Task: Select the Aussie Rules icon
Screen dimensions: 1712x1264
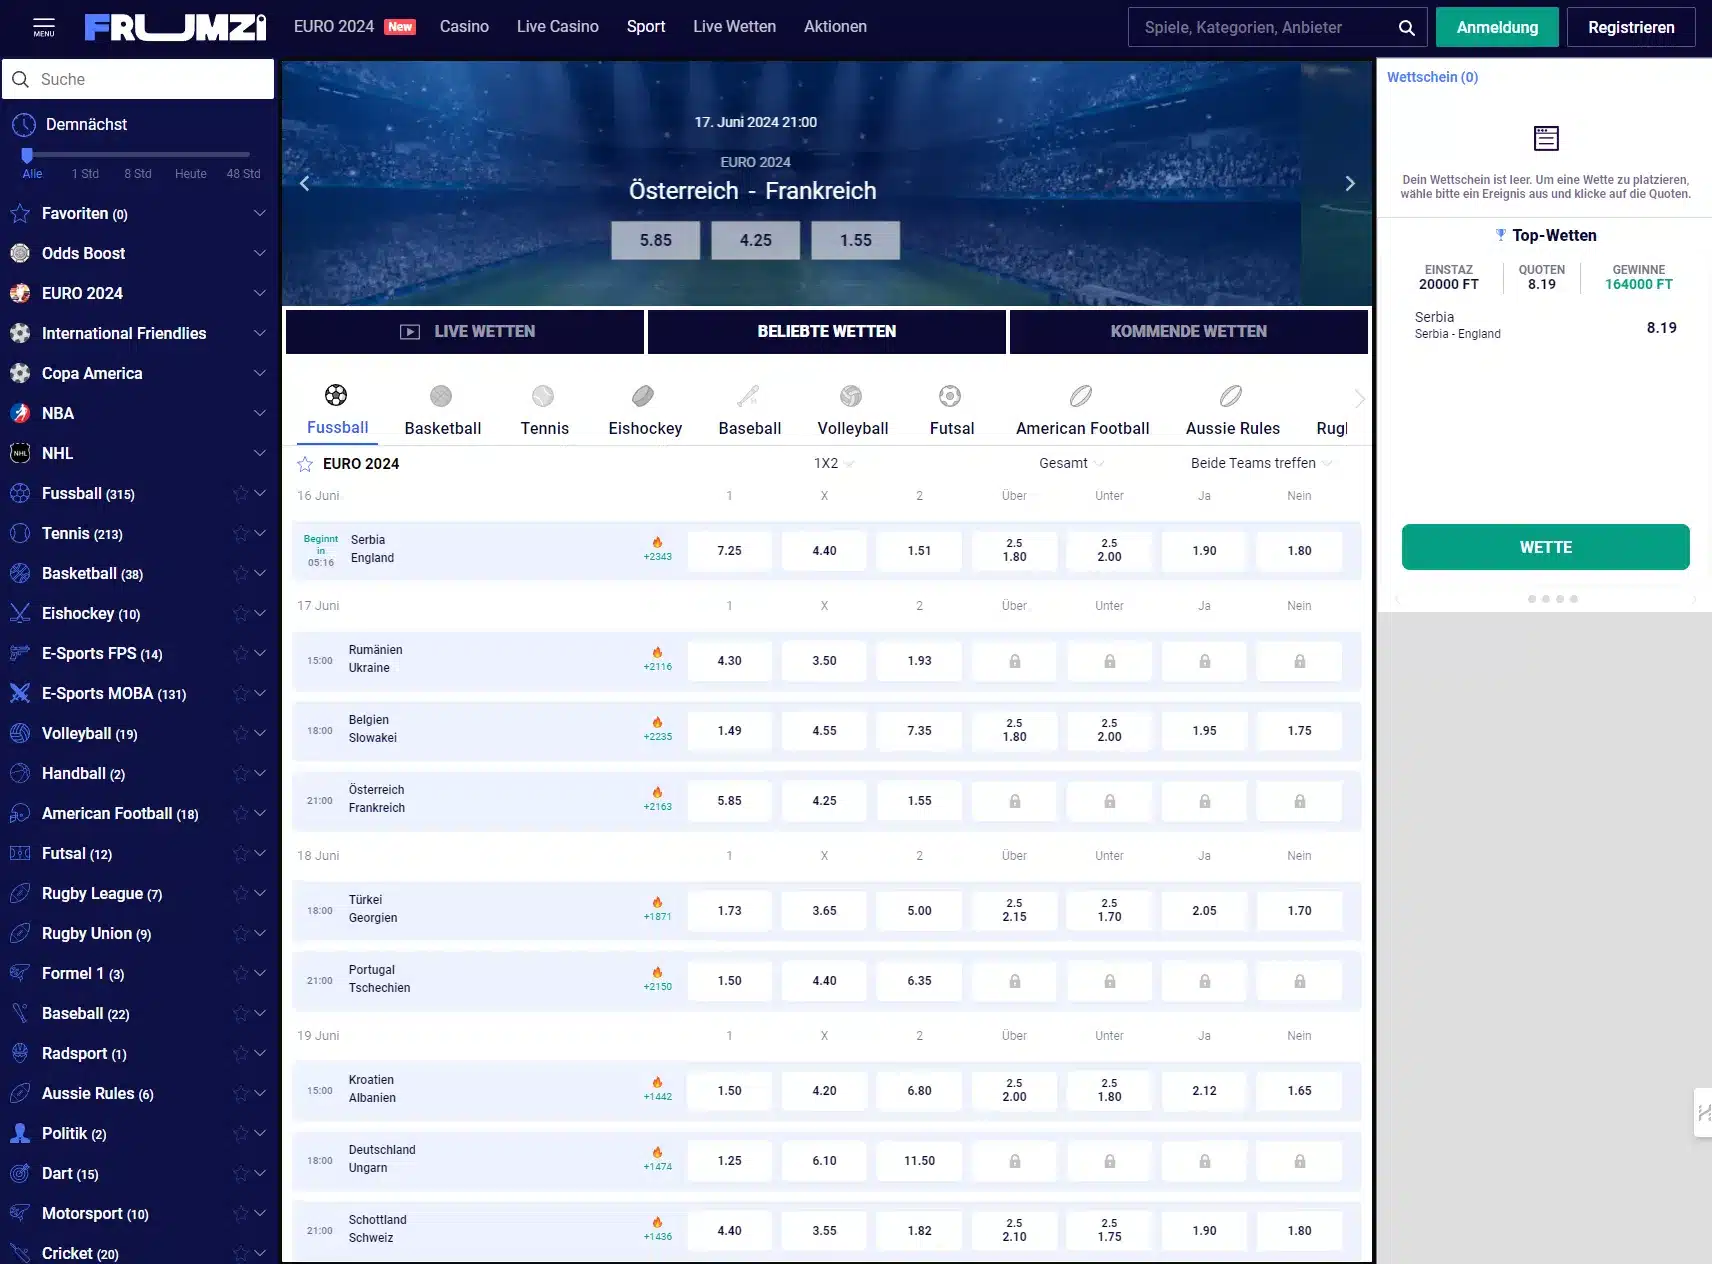Action: click(1231, 396)
